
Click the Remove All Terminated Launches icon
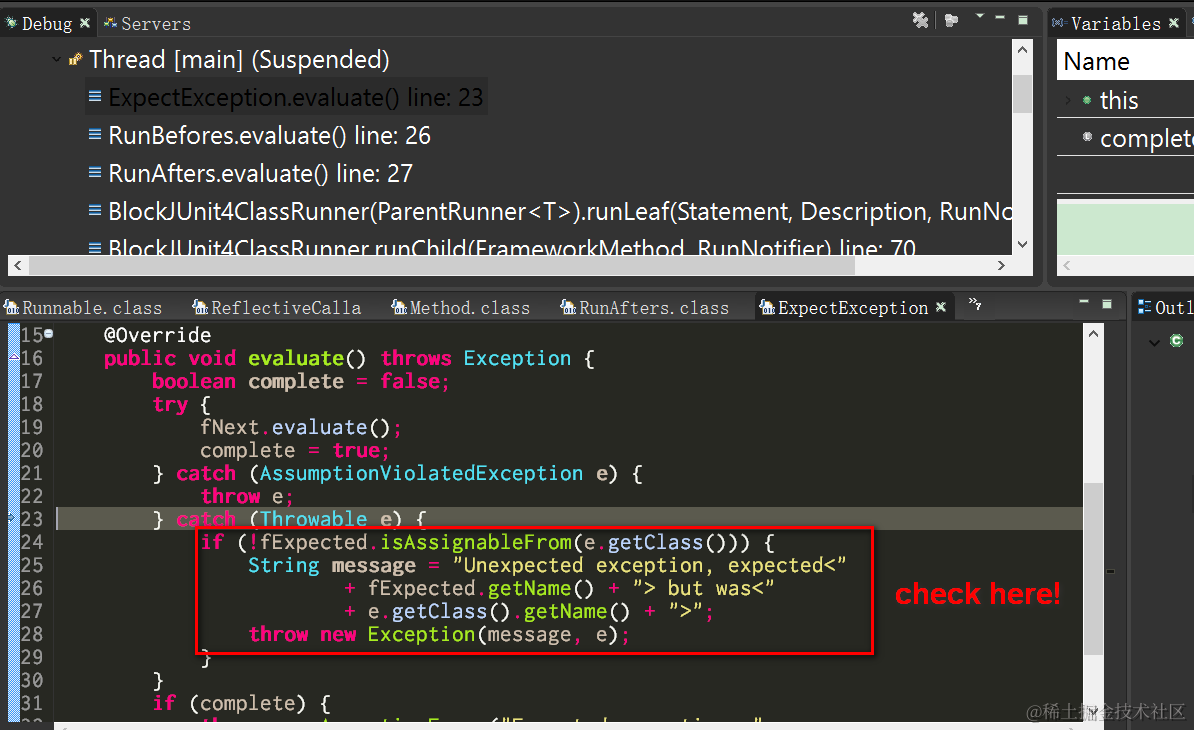point(920,19)
